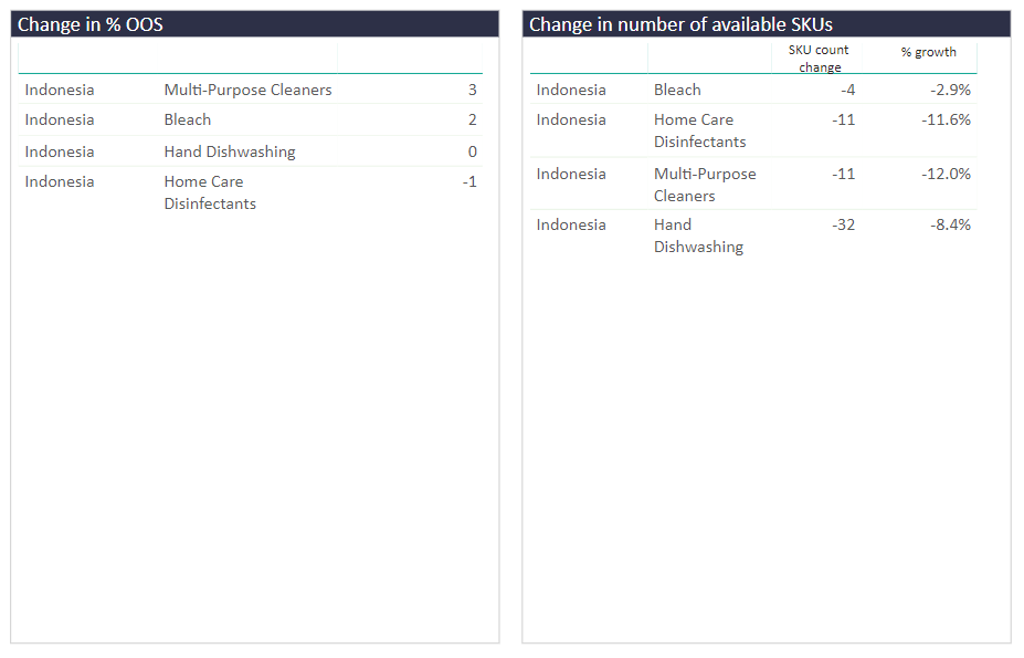Click the 'Change in % OOS' panel title
1024x658 pixels.
[x=90, y=25]
